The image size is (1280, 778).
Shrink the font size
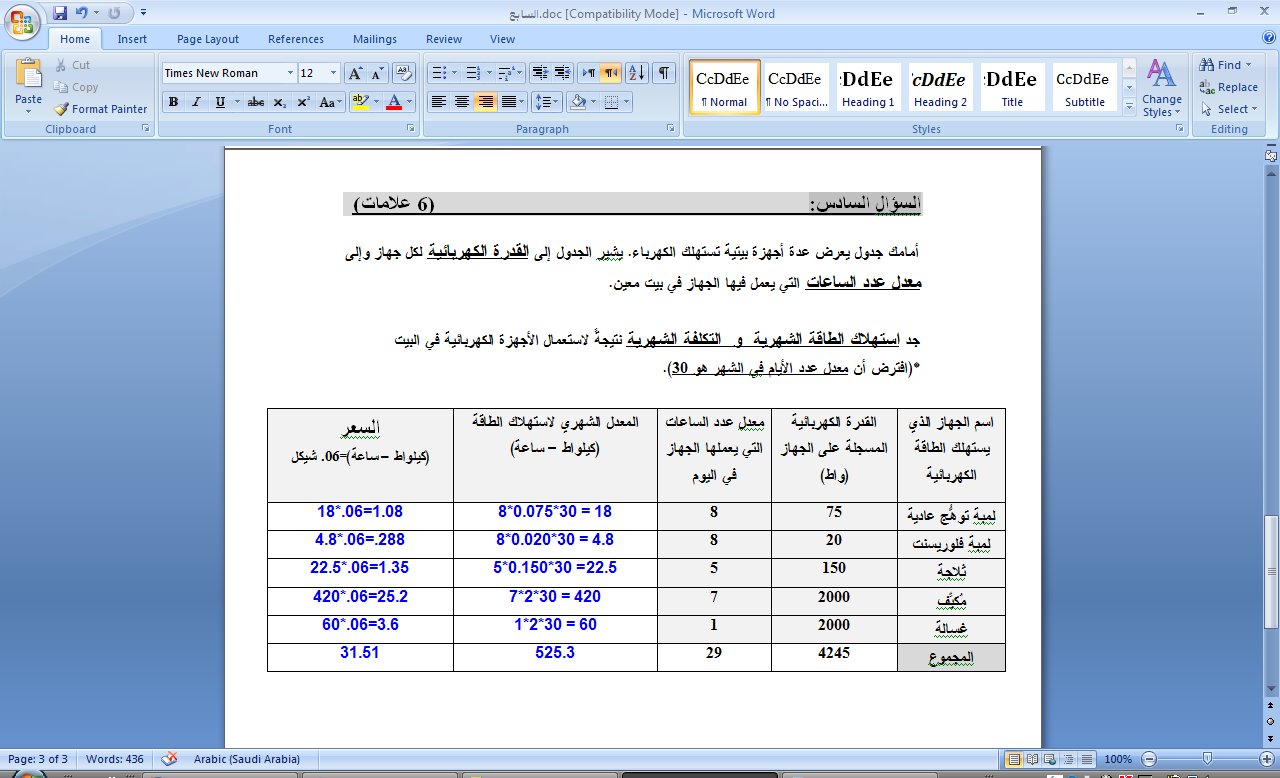[x=377, y=73]
